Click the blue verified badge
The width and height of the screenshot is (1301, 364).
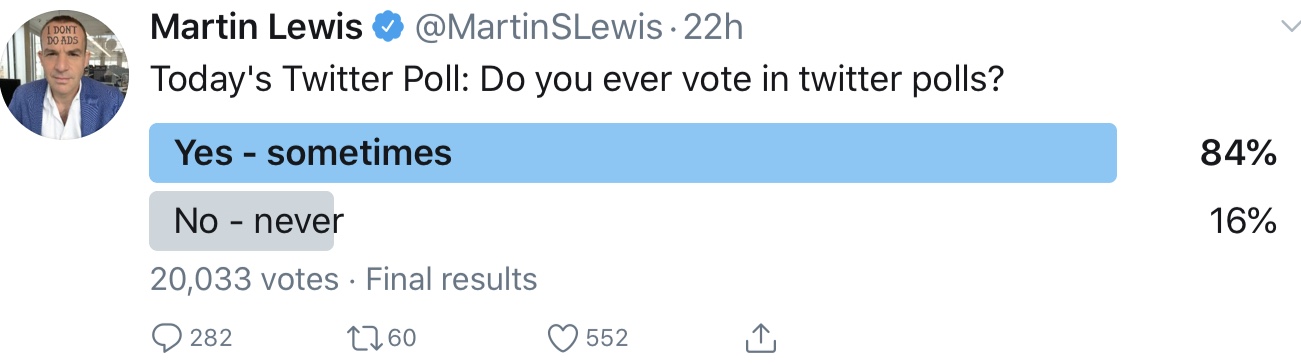point(388,28)
